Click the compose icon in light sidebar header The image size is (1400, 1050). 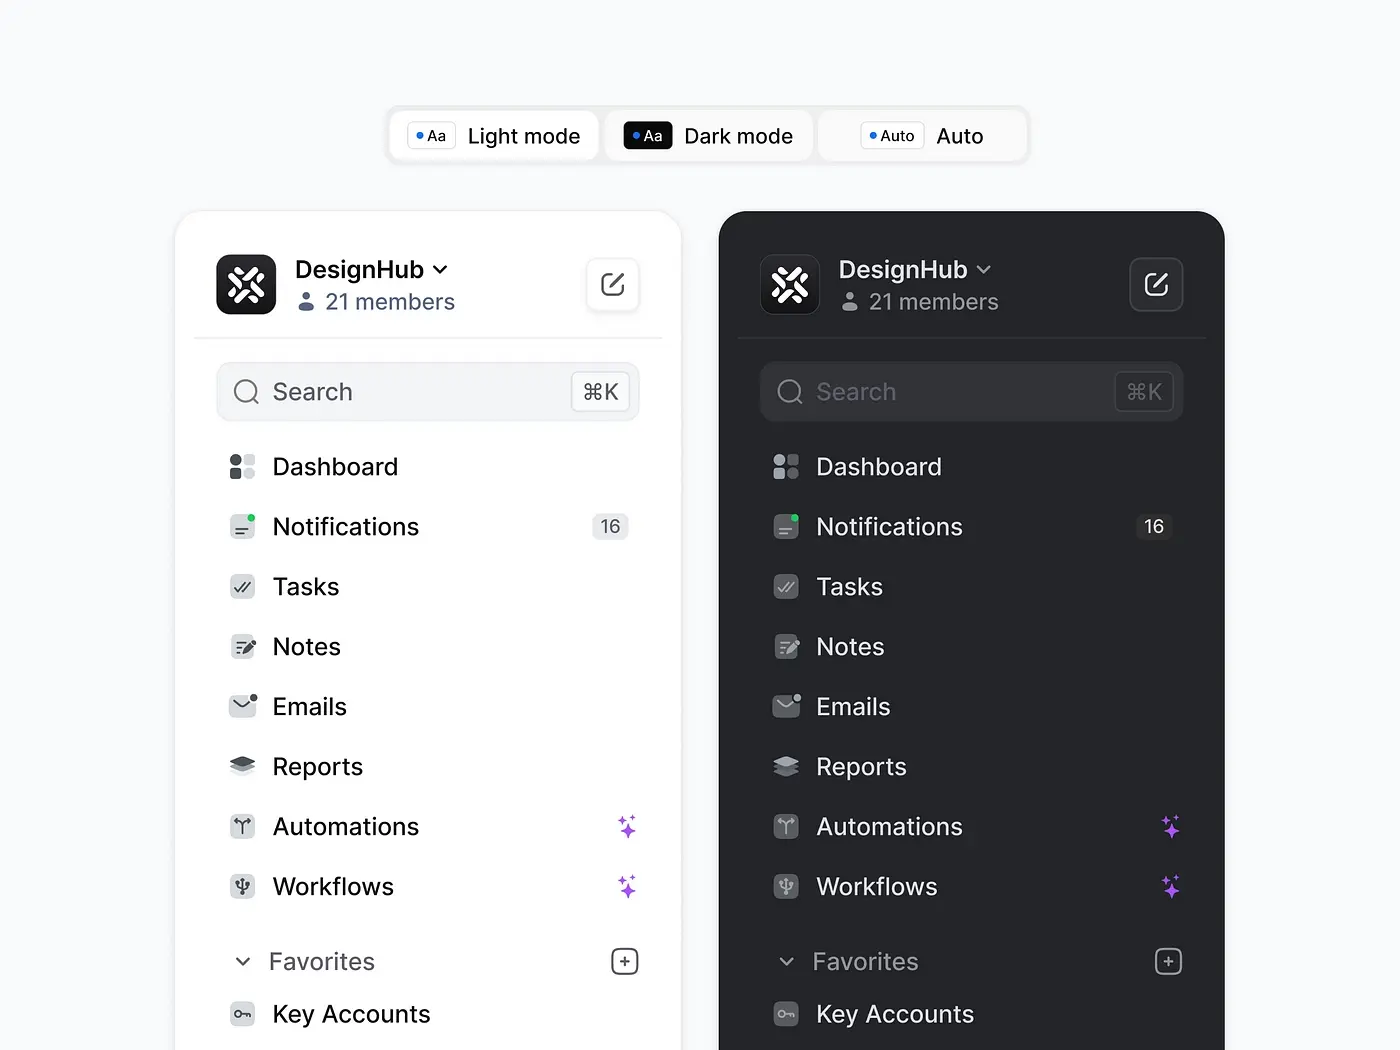pos(613,285)
